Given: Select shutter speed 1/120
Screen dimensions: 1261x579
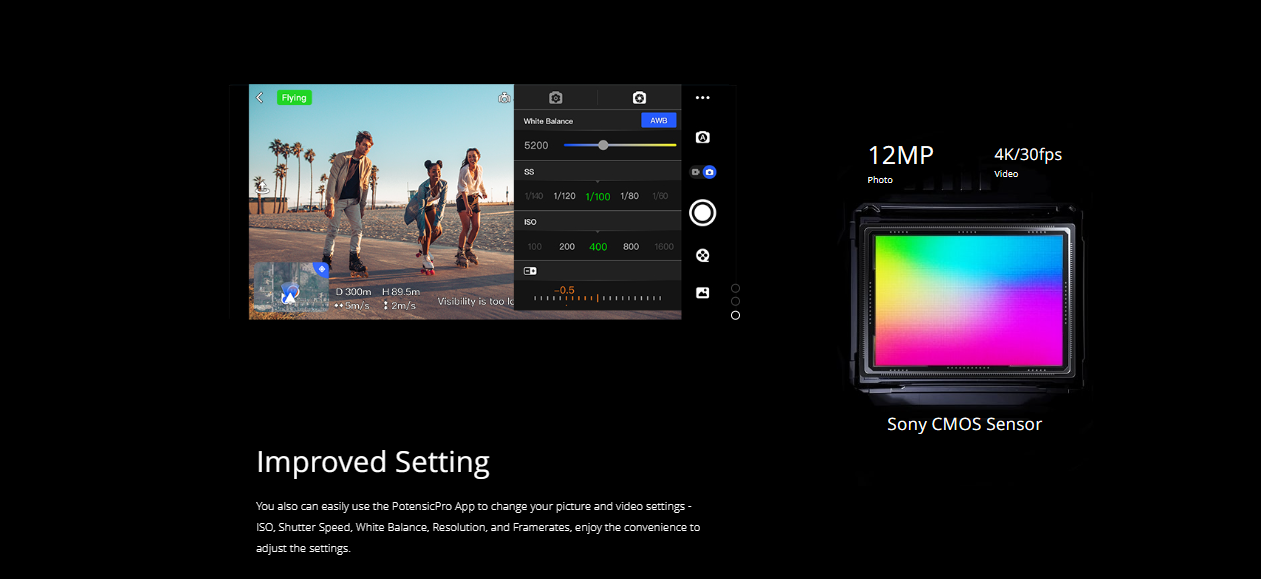Looking at the screenshot, I should 564,196.
